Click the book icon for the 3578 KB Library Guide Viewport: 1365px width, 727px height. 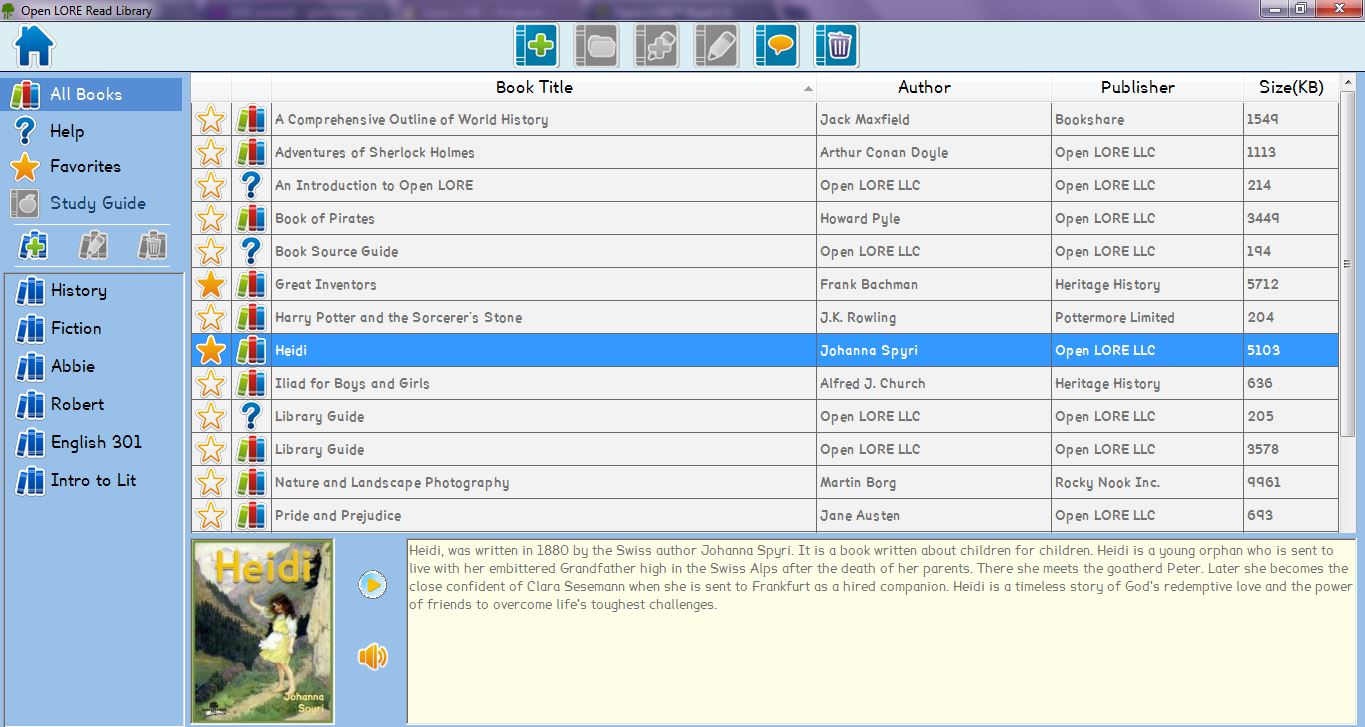click(251, 449)
